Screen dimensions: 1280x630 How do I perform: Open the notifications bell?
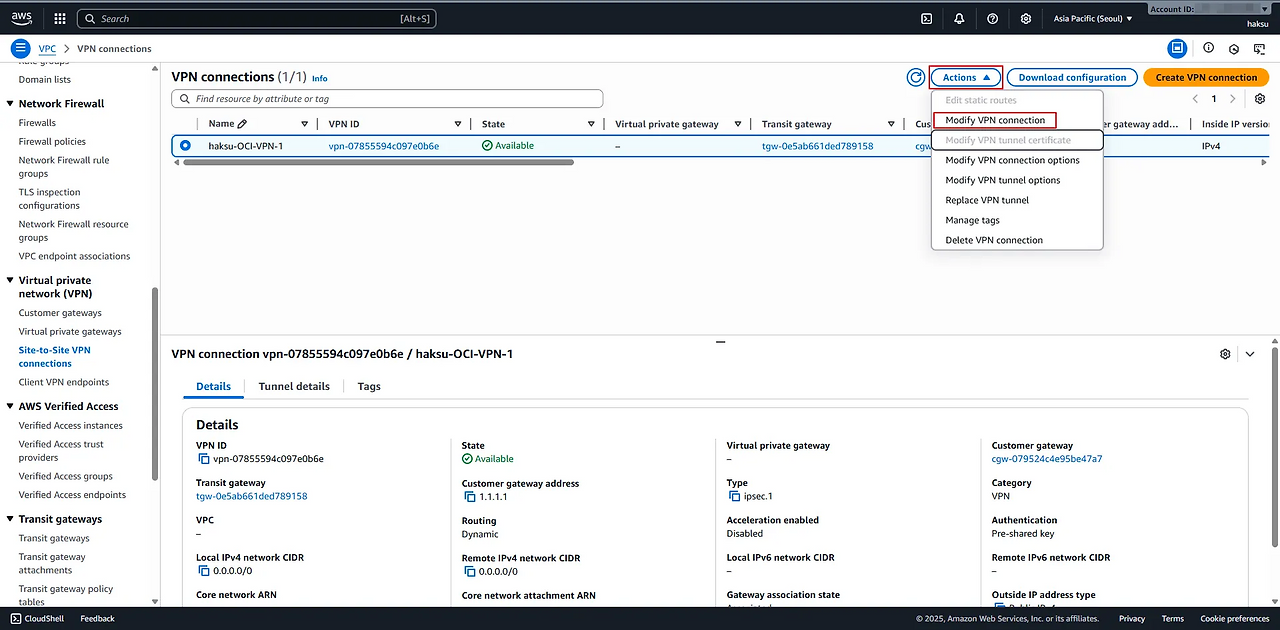click(x=959, y=18)
